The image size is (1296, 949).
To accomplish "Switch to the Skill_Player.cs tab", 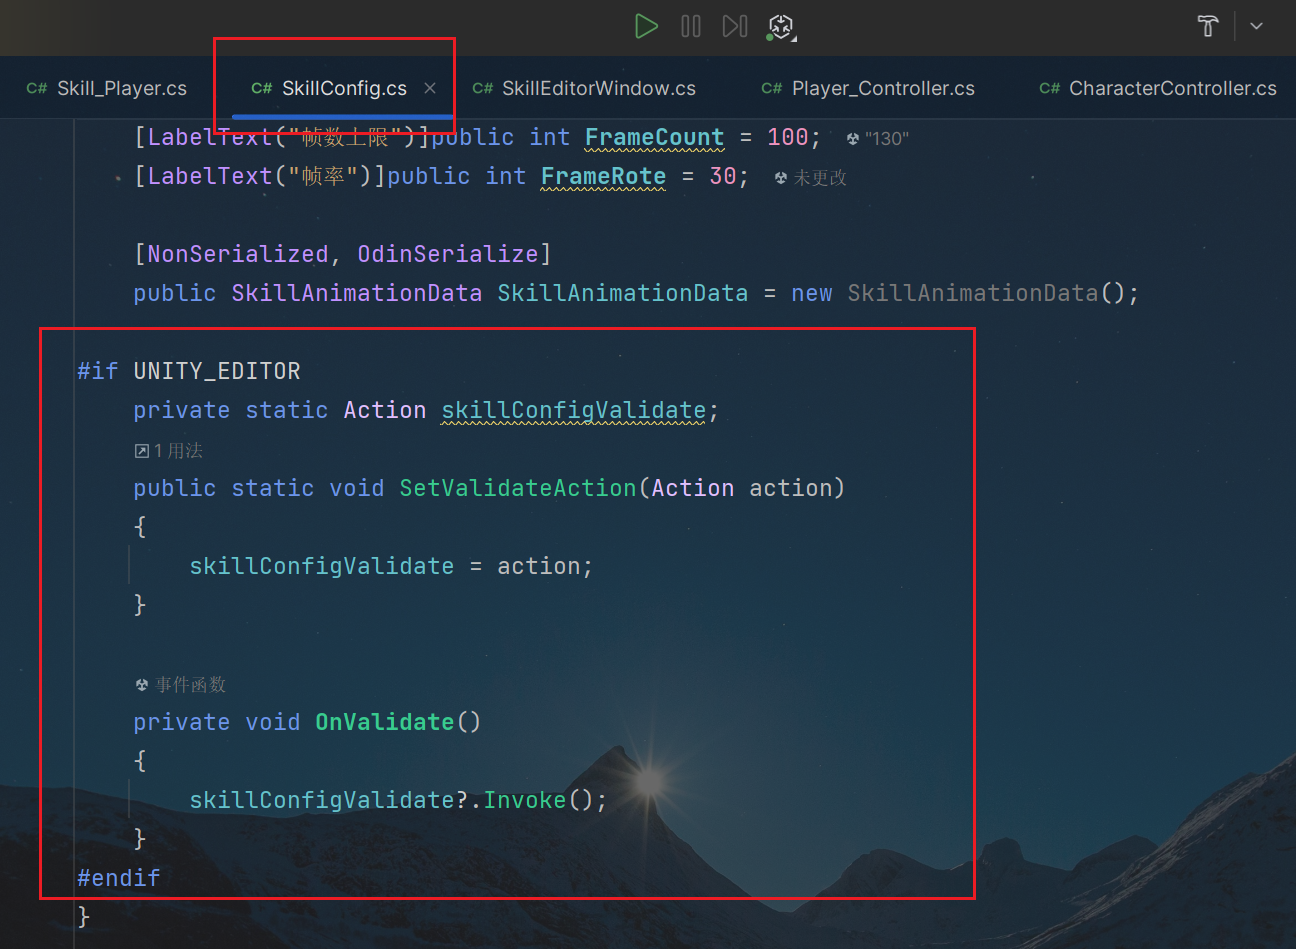I will [x=107, y=88].
